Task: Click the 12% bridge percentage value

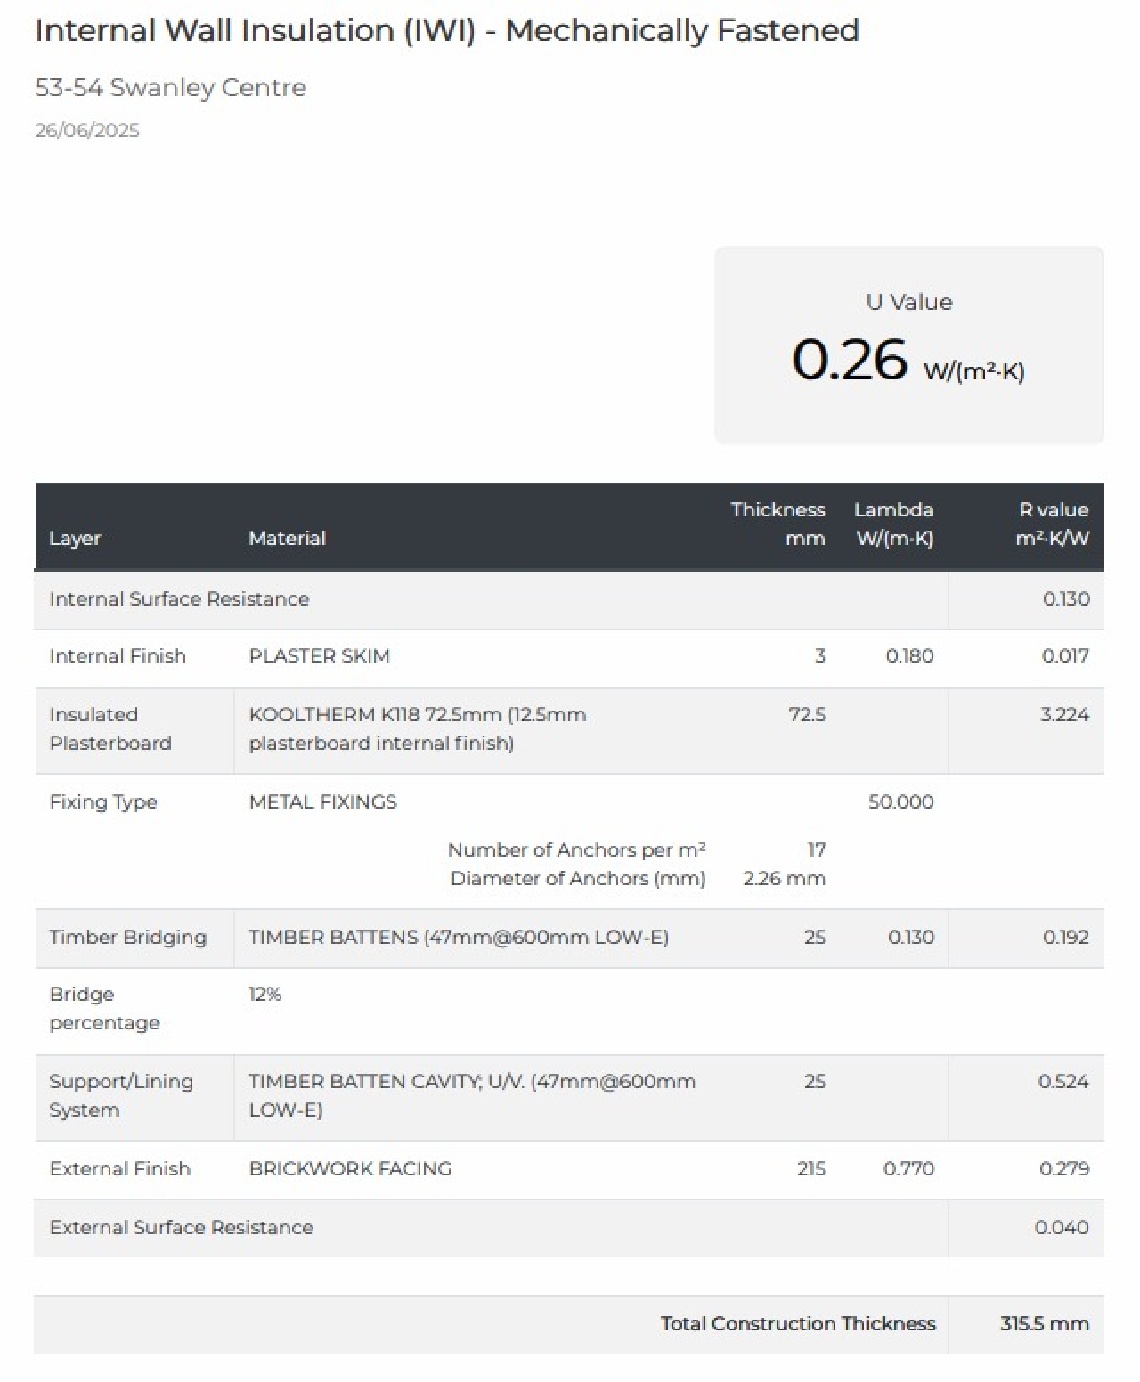Action: (265, 994)
